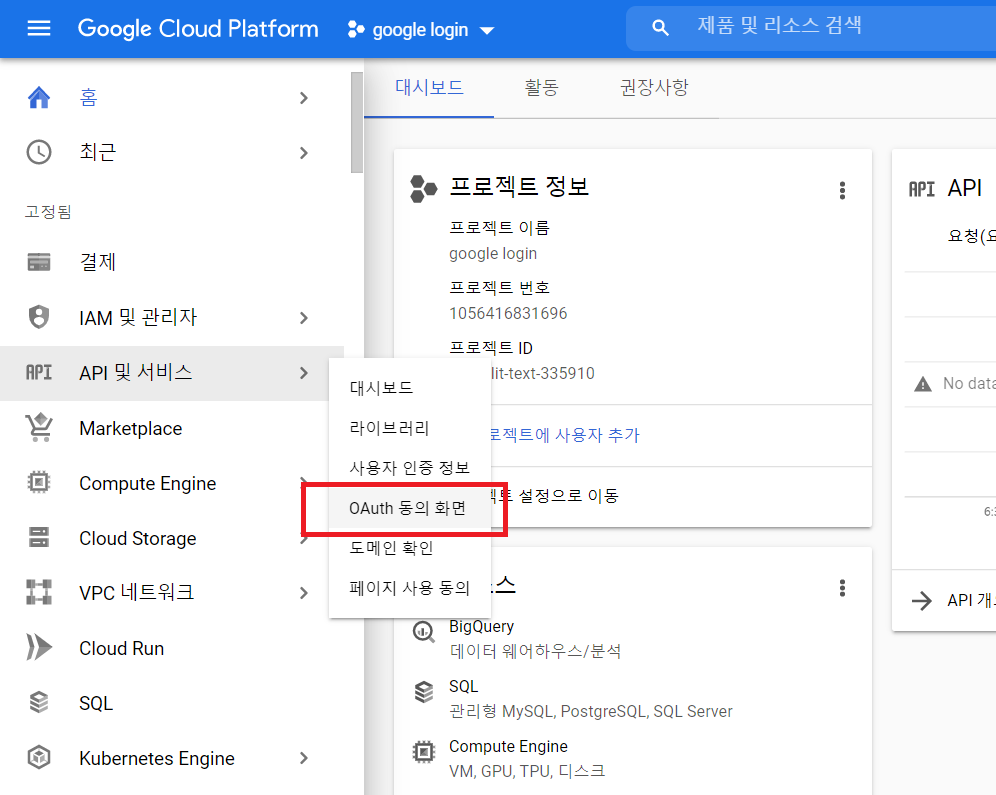Open Marketplace from the sidebar
This screenshot has width=996, height=795.
131,429
